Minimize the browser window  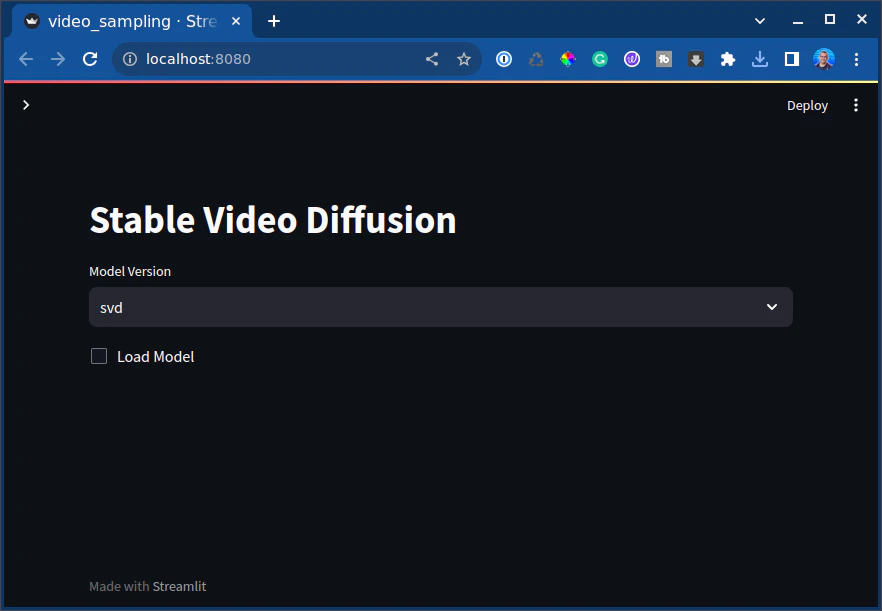pos(798,21)
